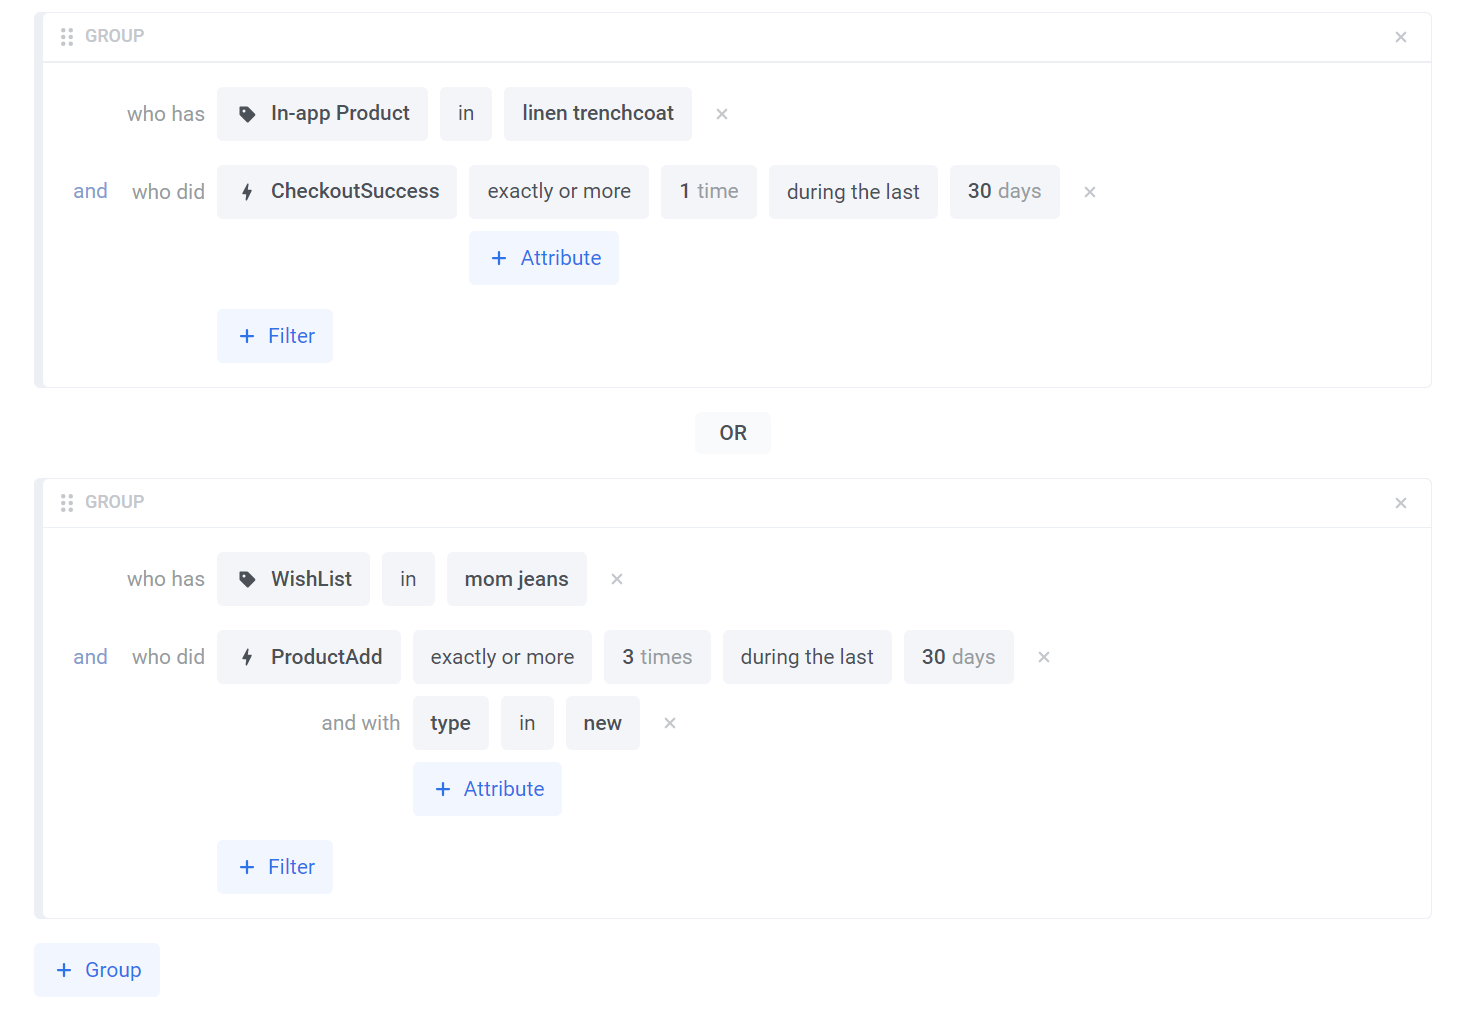Add an attribute to CheckoutSuccess event
The image size is (1466, 1011).
544,258
